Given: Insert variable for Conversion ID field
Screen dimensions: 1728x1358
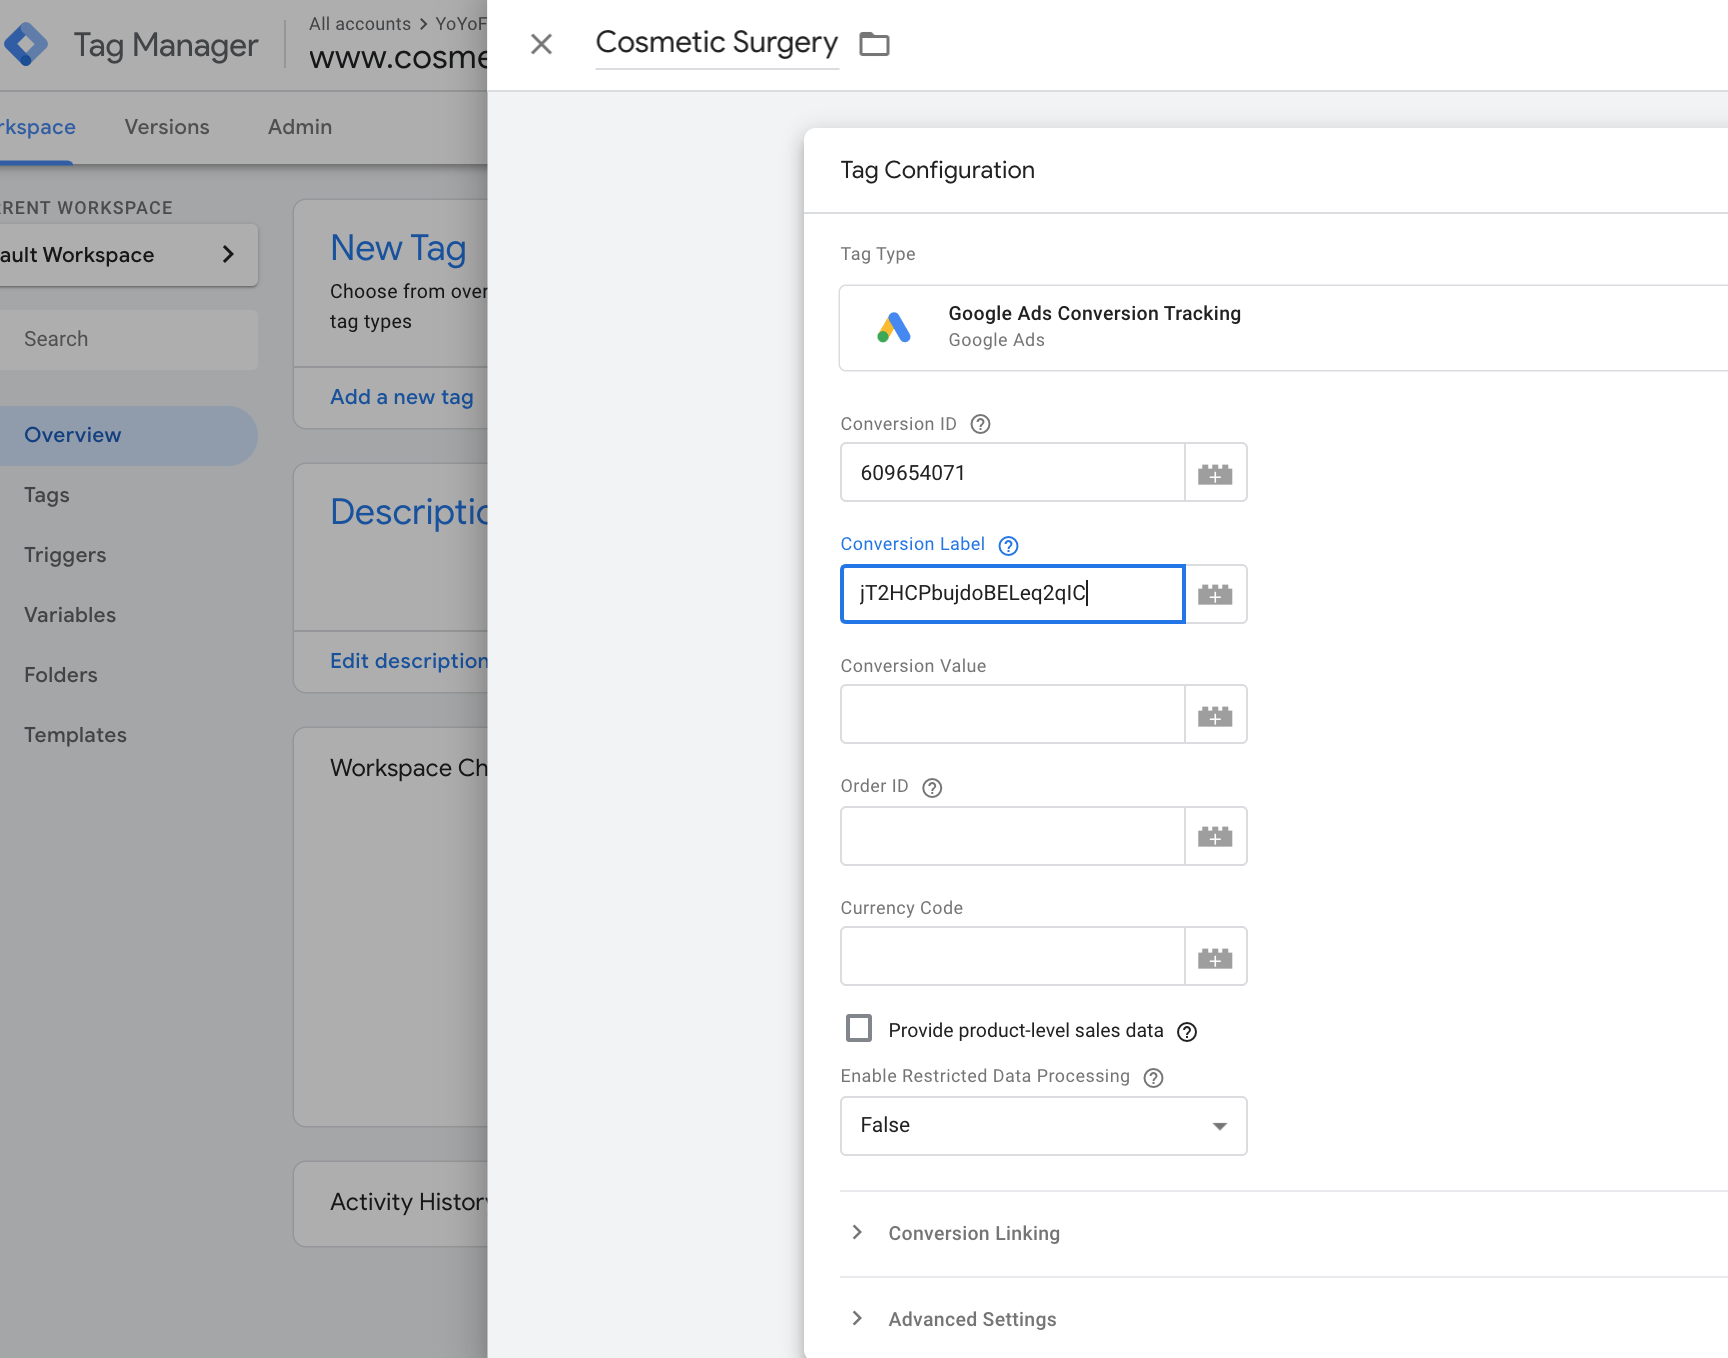Looking at the screenshot, I should pyautogui.click(x=1215, y=473).
